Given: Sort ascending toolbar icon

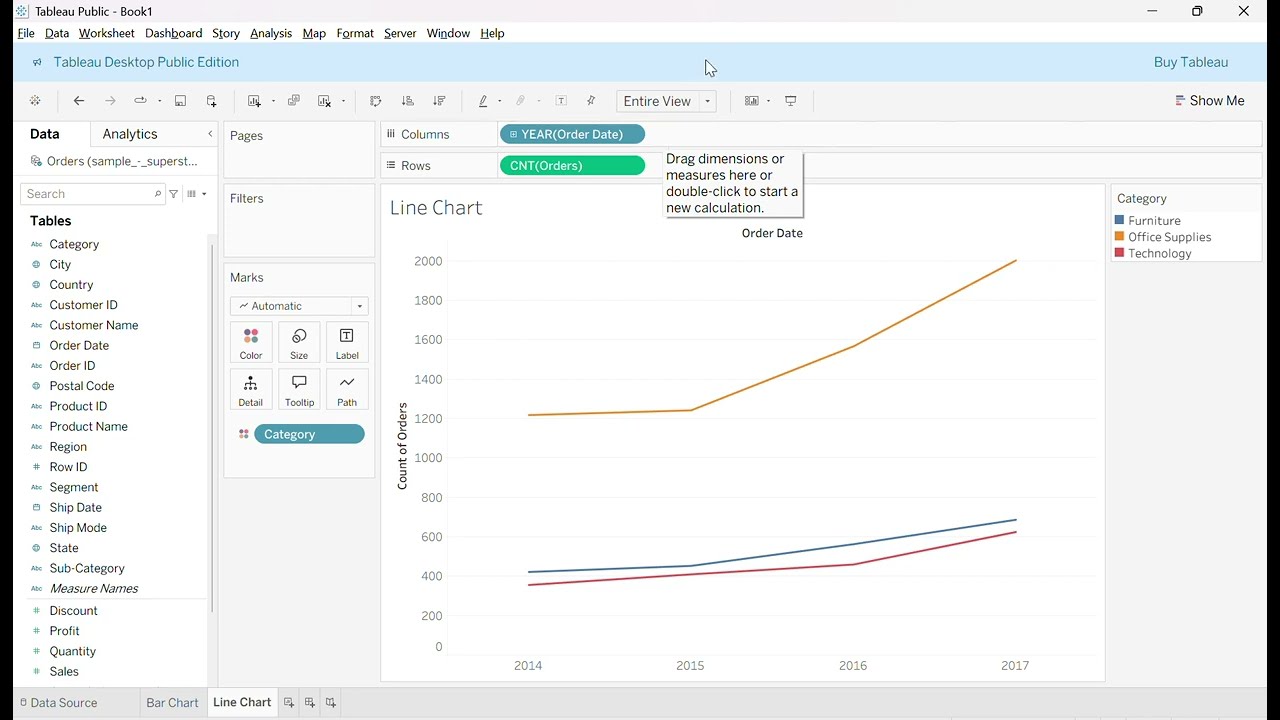Looking at the screenshot, I should coord(408,101).
